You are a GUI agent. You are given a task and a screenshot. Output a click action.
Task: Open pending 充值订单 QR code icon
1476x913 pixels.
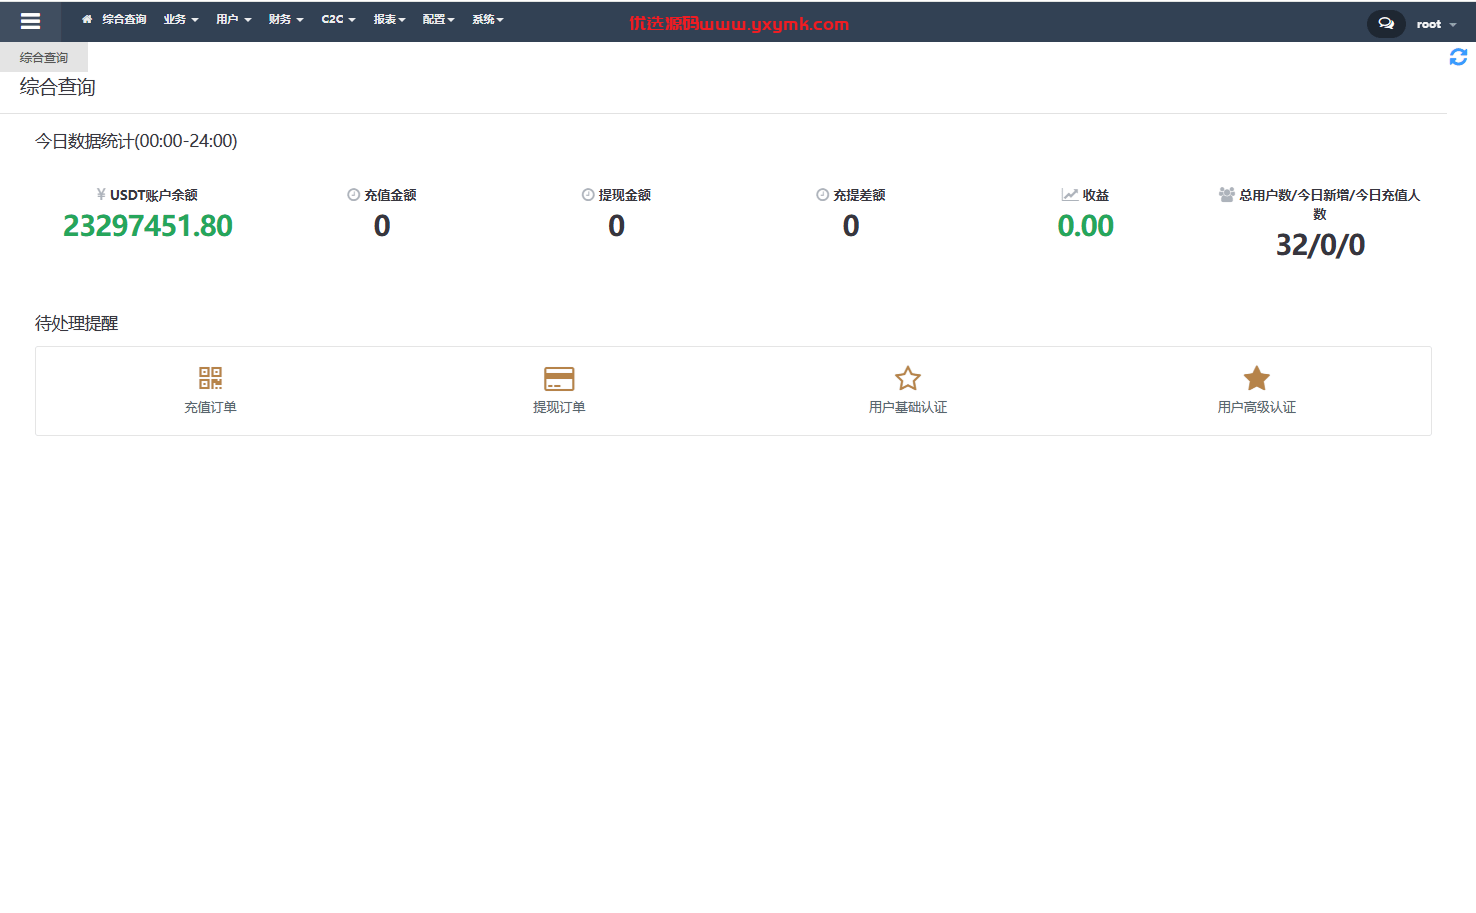point(210,378)
